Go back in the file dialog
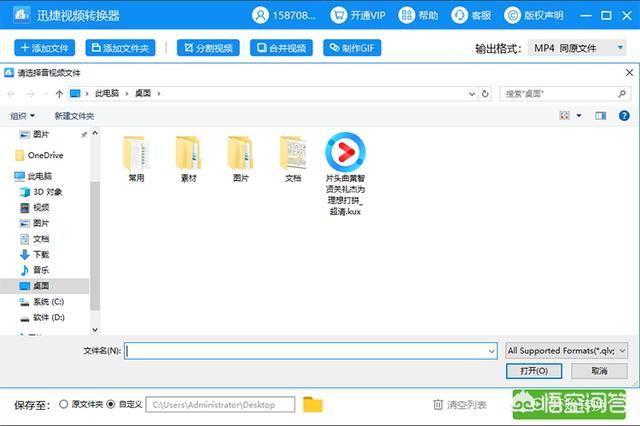Screen dimensions: 640x426 coord(11,94)
